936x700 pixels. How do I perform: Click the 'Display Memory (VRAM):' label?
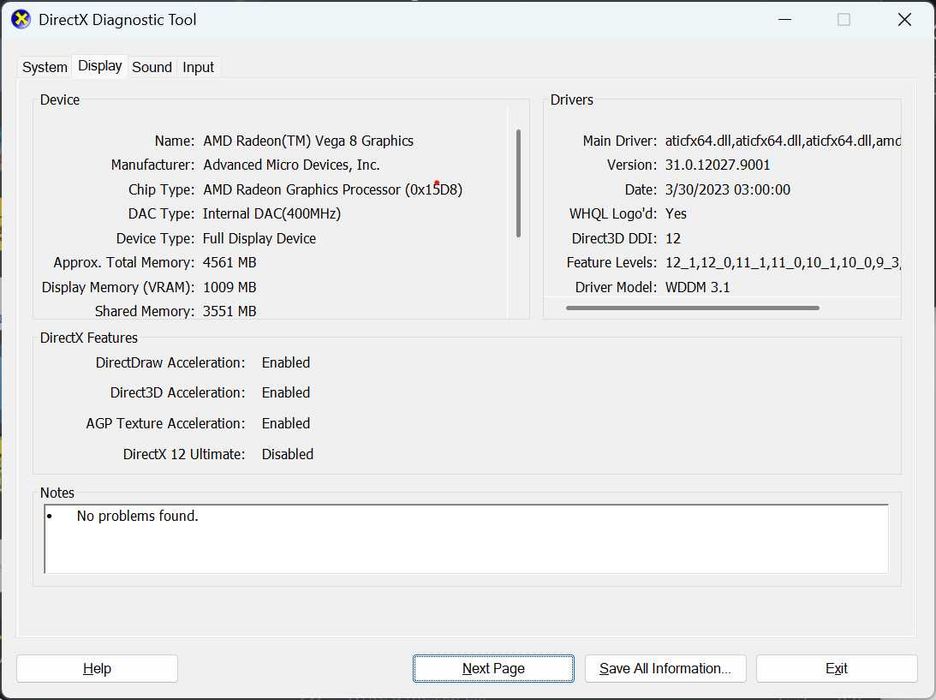pyautogui.click(x=118, y=288)
